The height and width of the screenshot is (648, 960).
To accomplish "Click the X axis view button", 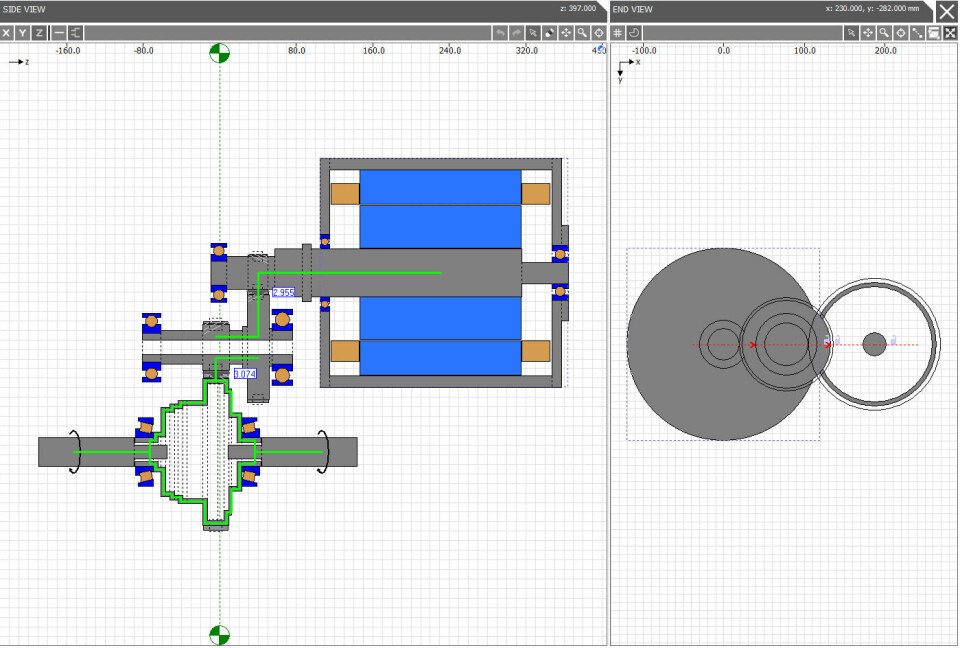I will (x=7, y=33).
